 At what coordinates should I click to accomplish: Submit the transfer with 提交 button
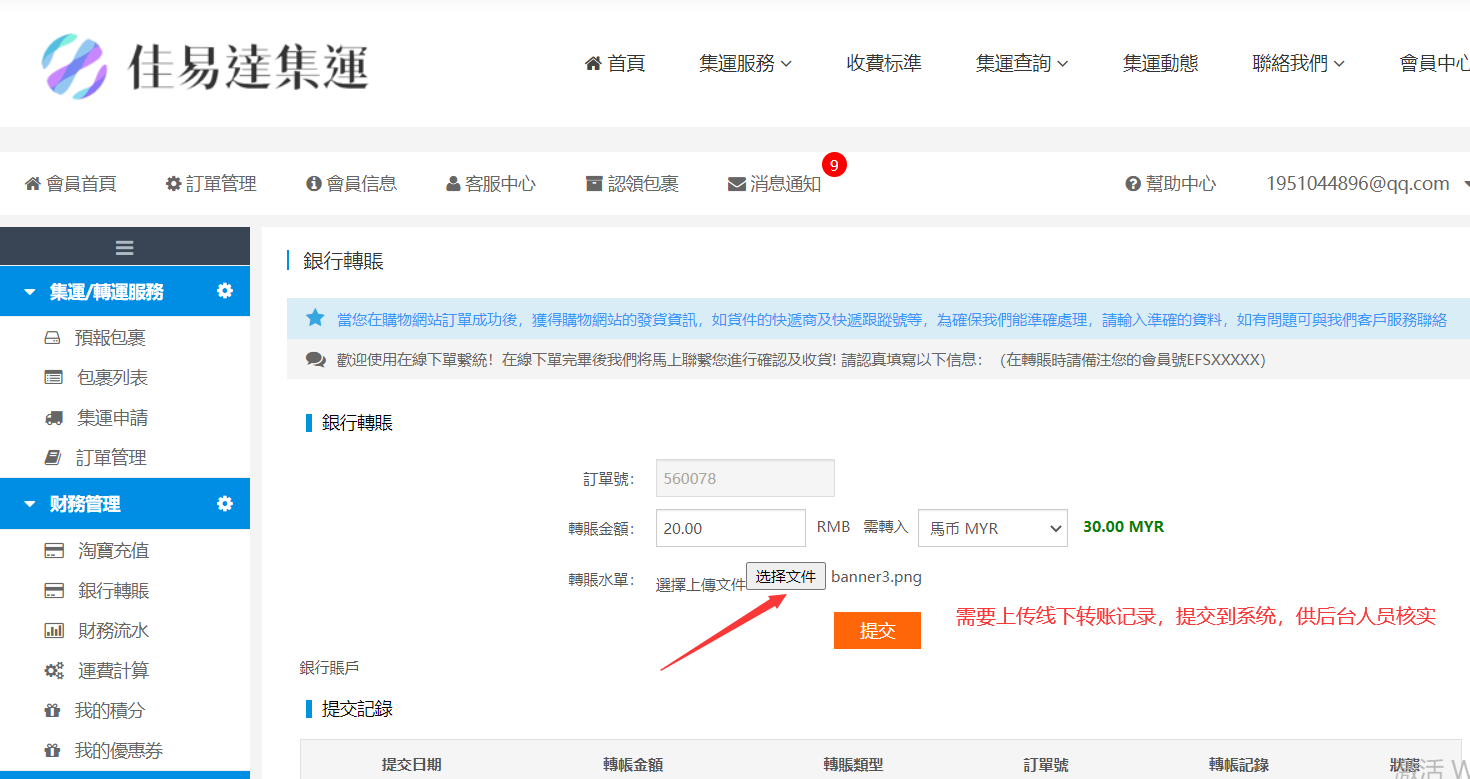[877, 630]
